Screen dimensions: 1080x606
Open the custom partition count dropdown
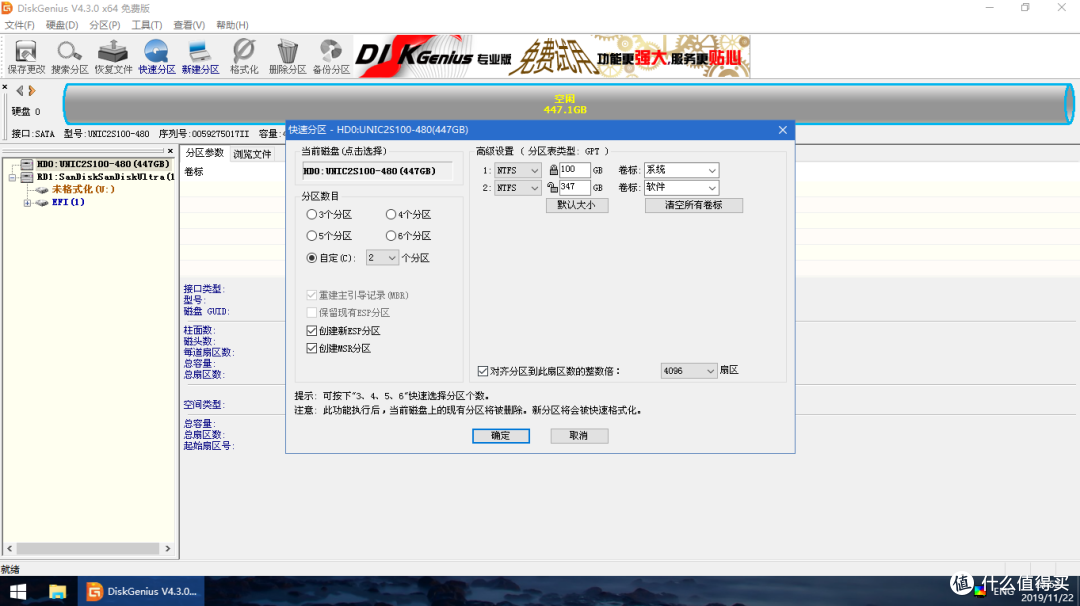[382, 258]
